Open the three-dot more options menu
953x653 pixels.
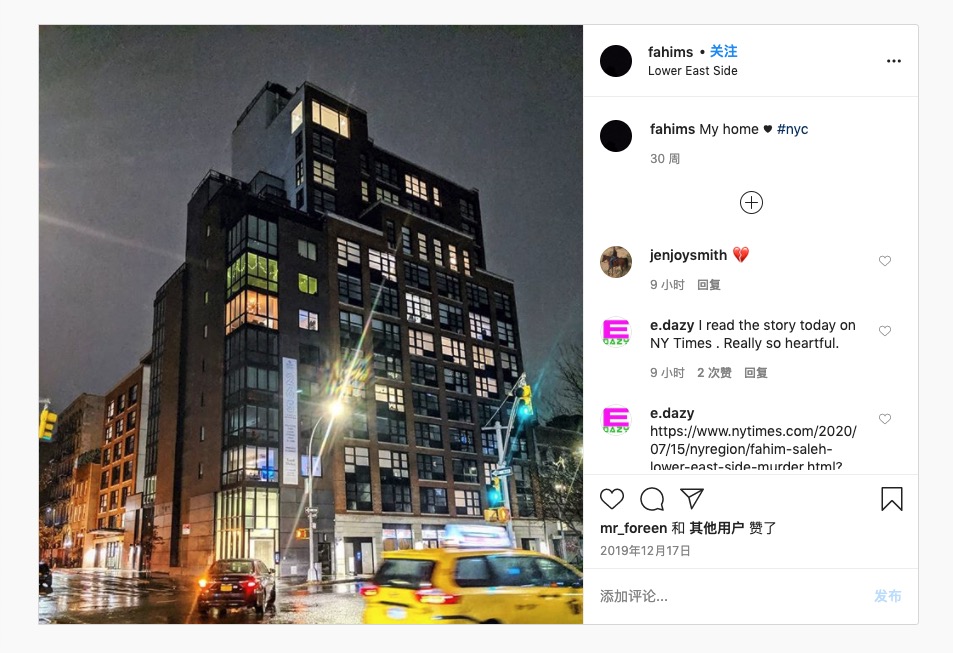(x=893, y=61)
